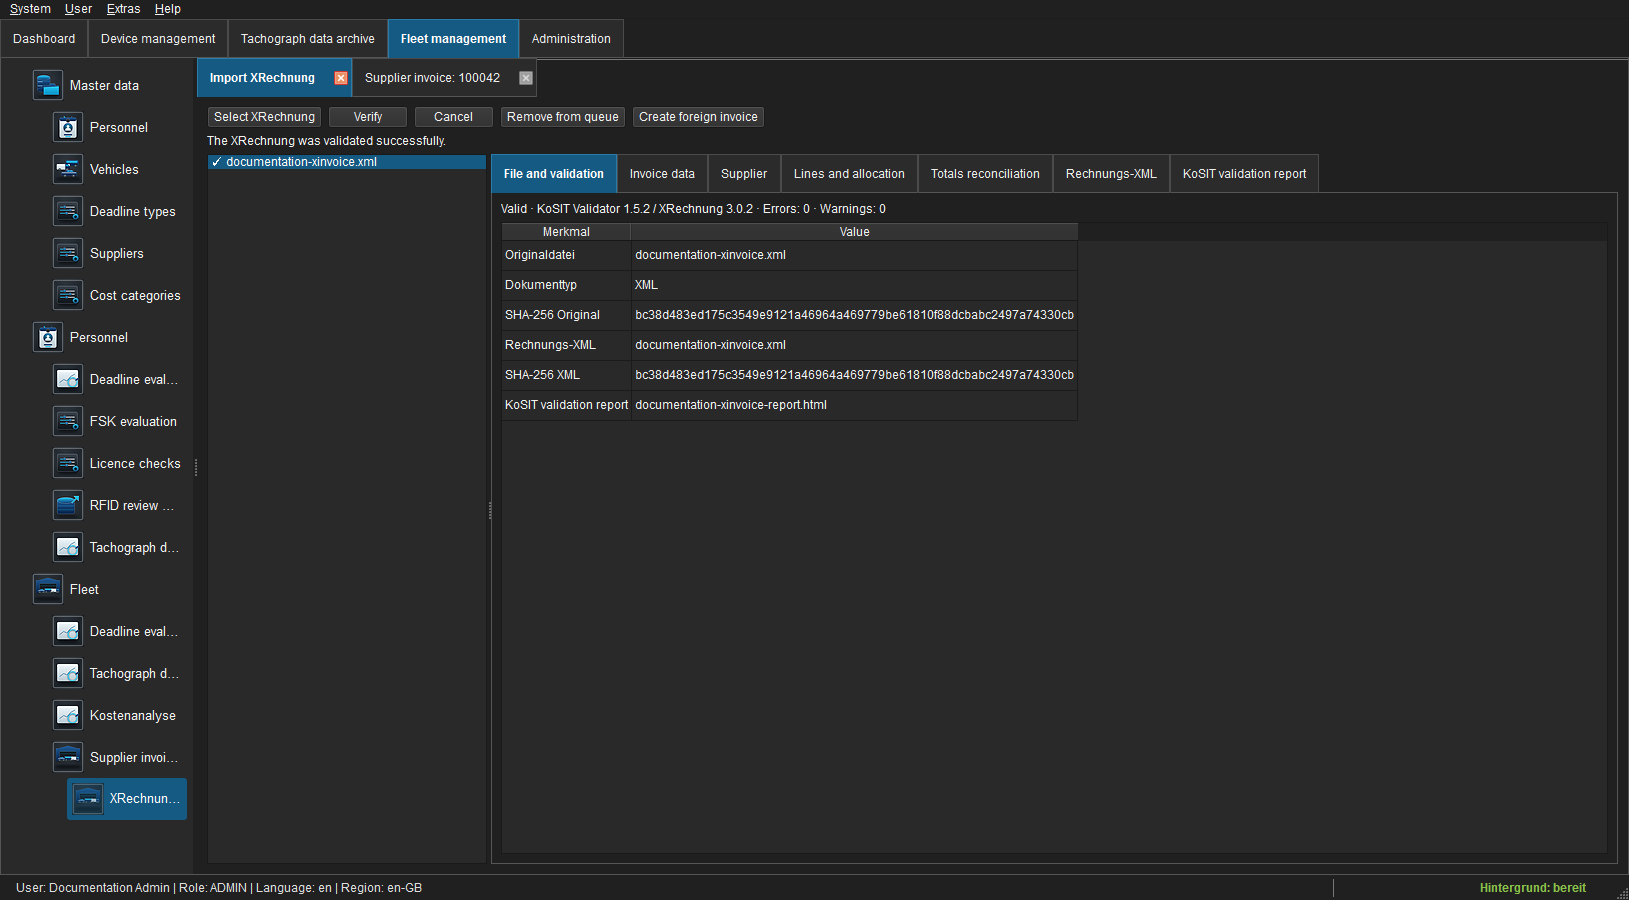Click the Verify button

click(368, 117)
